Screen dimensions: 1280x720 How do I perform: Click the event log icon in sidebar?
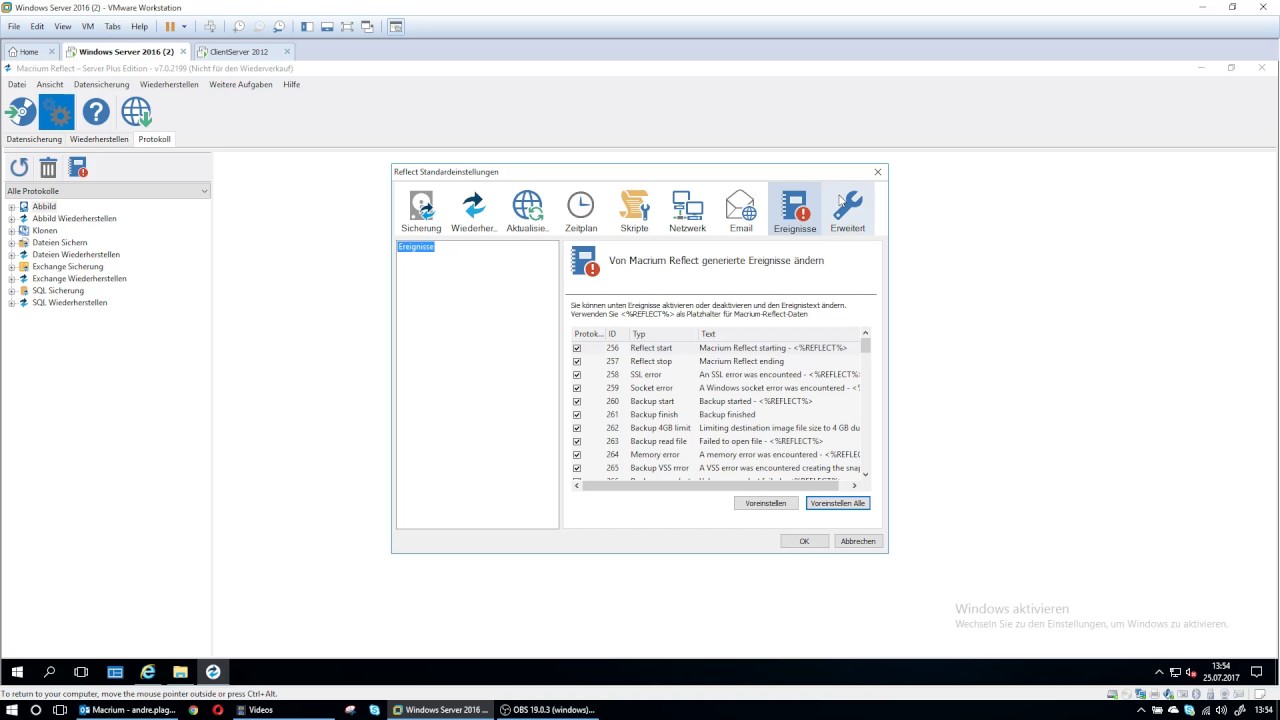click(78, 167)
